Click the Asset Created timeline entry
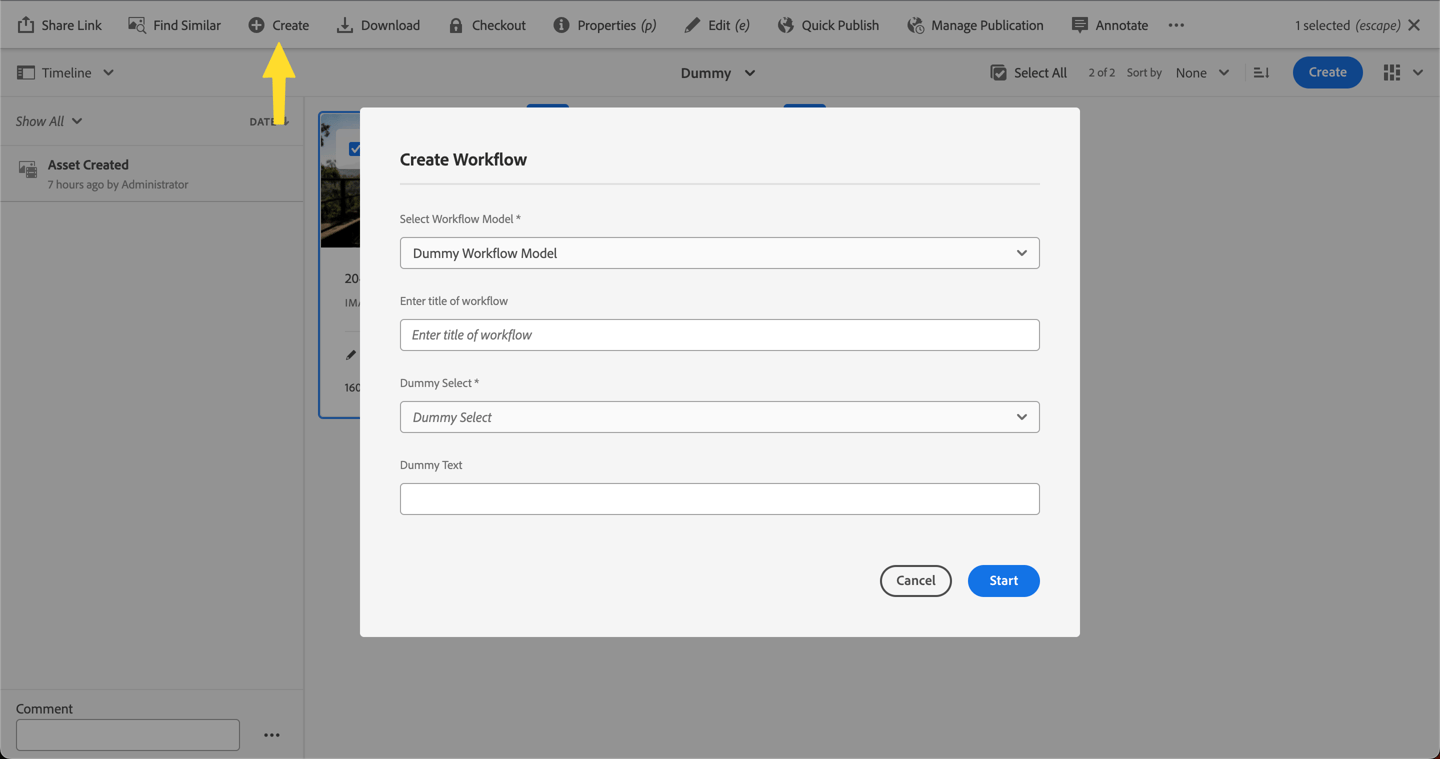The width and height of the screenshot is (1440, 759). pos(152,173)
